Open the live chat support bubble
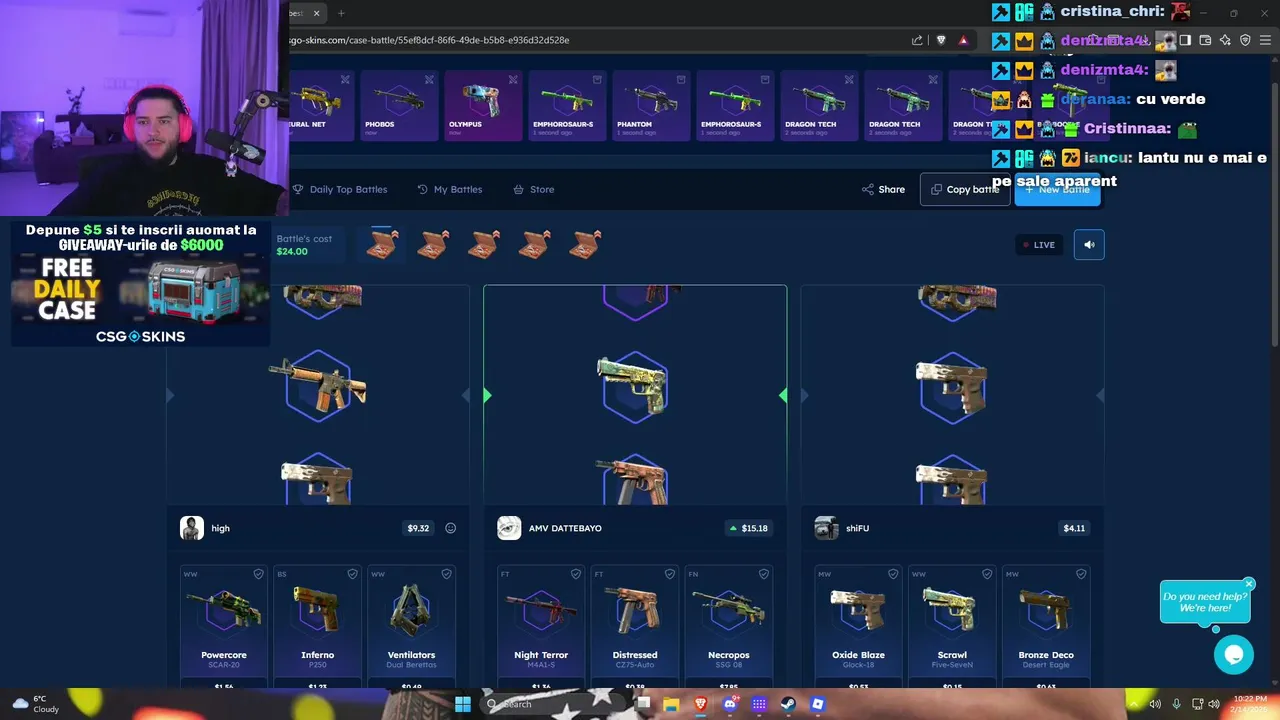This screenshot has width=1280, height=720. pyautogui.click(x=1234, y=655)
